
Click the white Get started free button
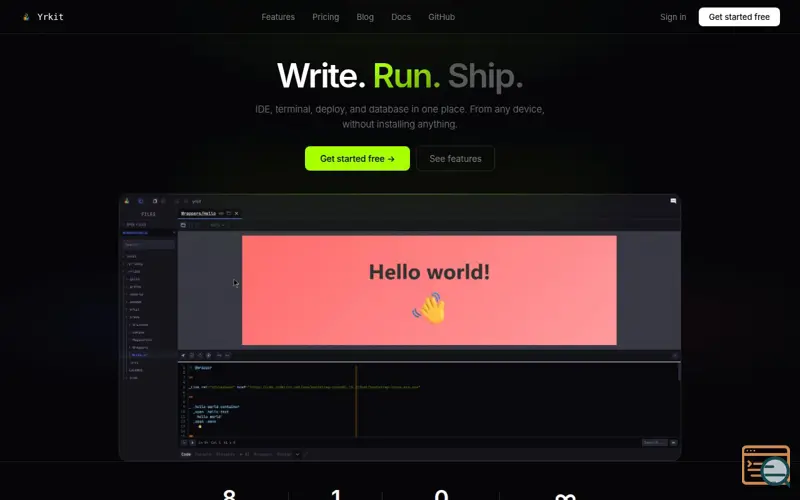click(x=739, y=17)
